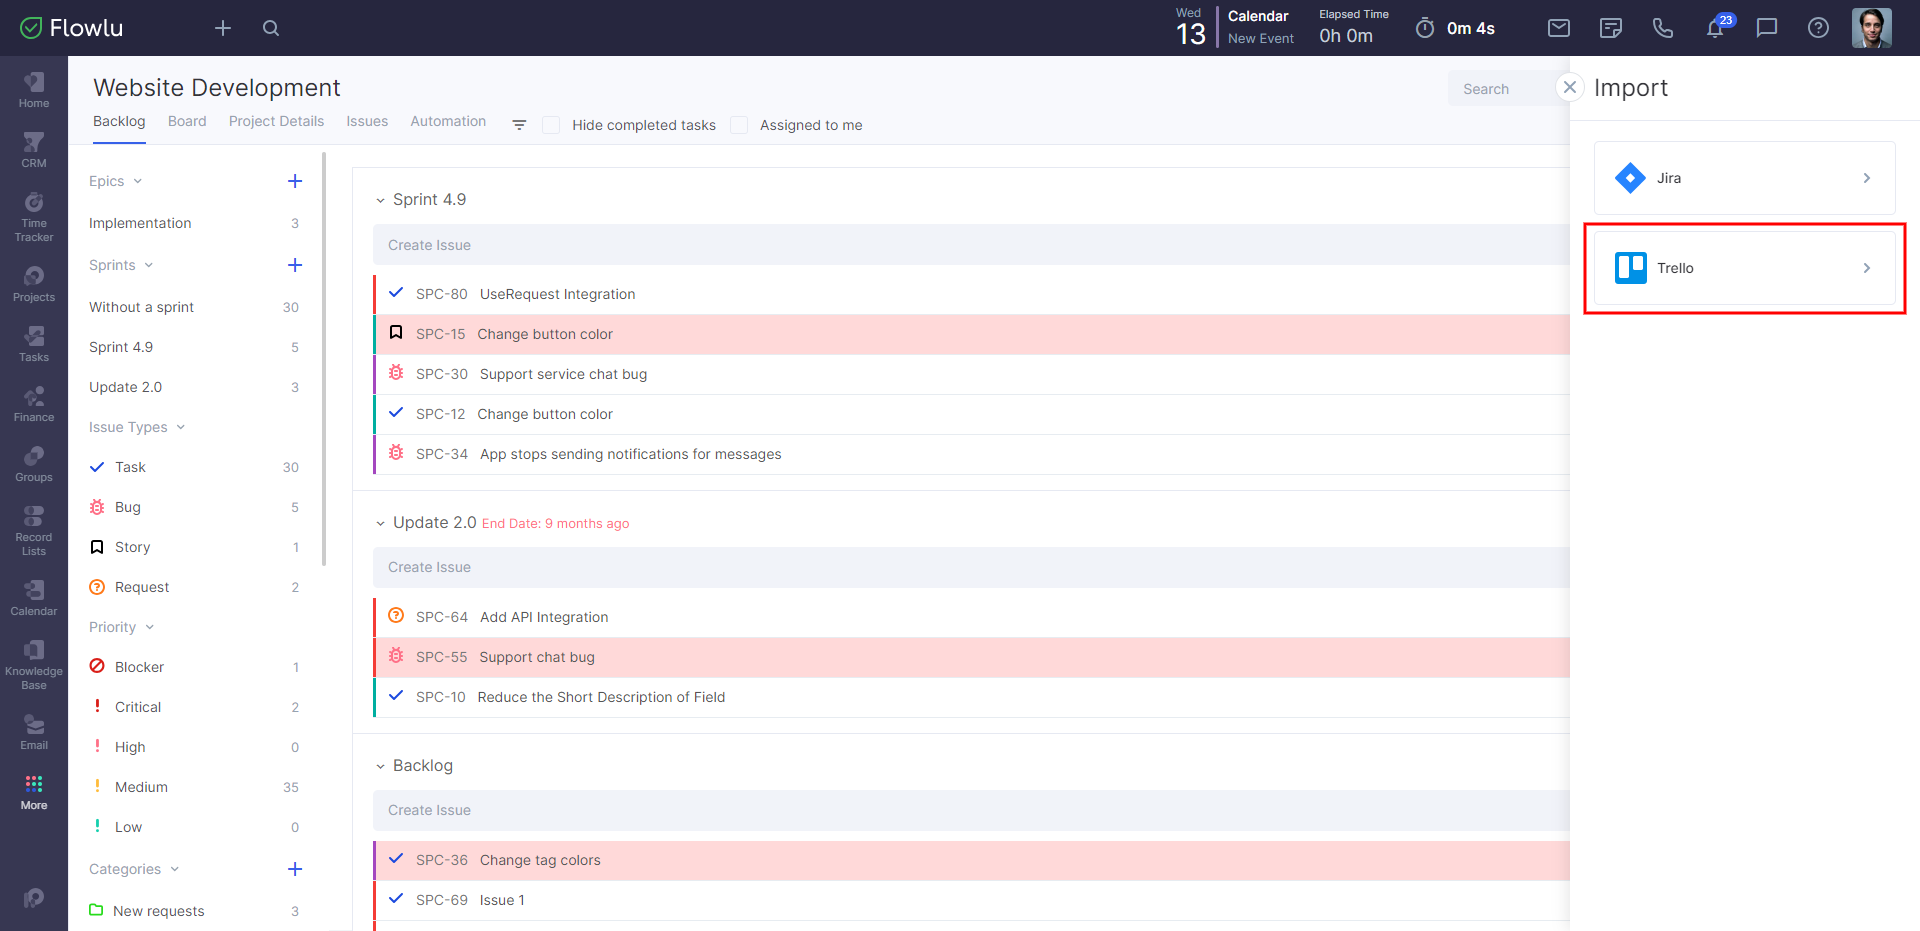Open the Automation tab

(x=448, y=121)
